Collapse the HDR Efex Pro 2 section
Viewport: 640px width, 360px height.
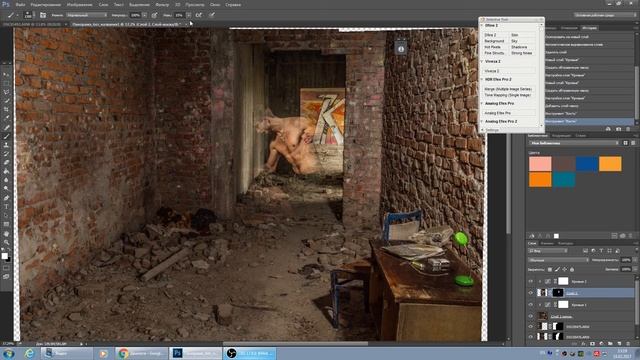tap(482, 79)
